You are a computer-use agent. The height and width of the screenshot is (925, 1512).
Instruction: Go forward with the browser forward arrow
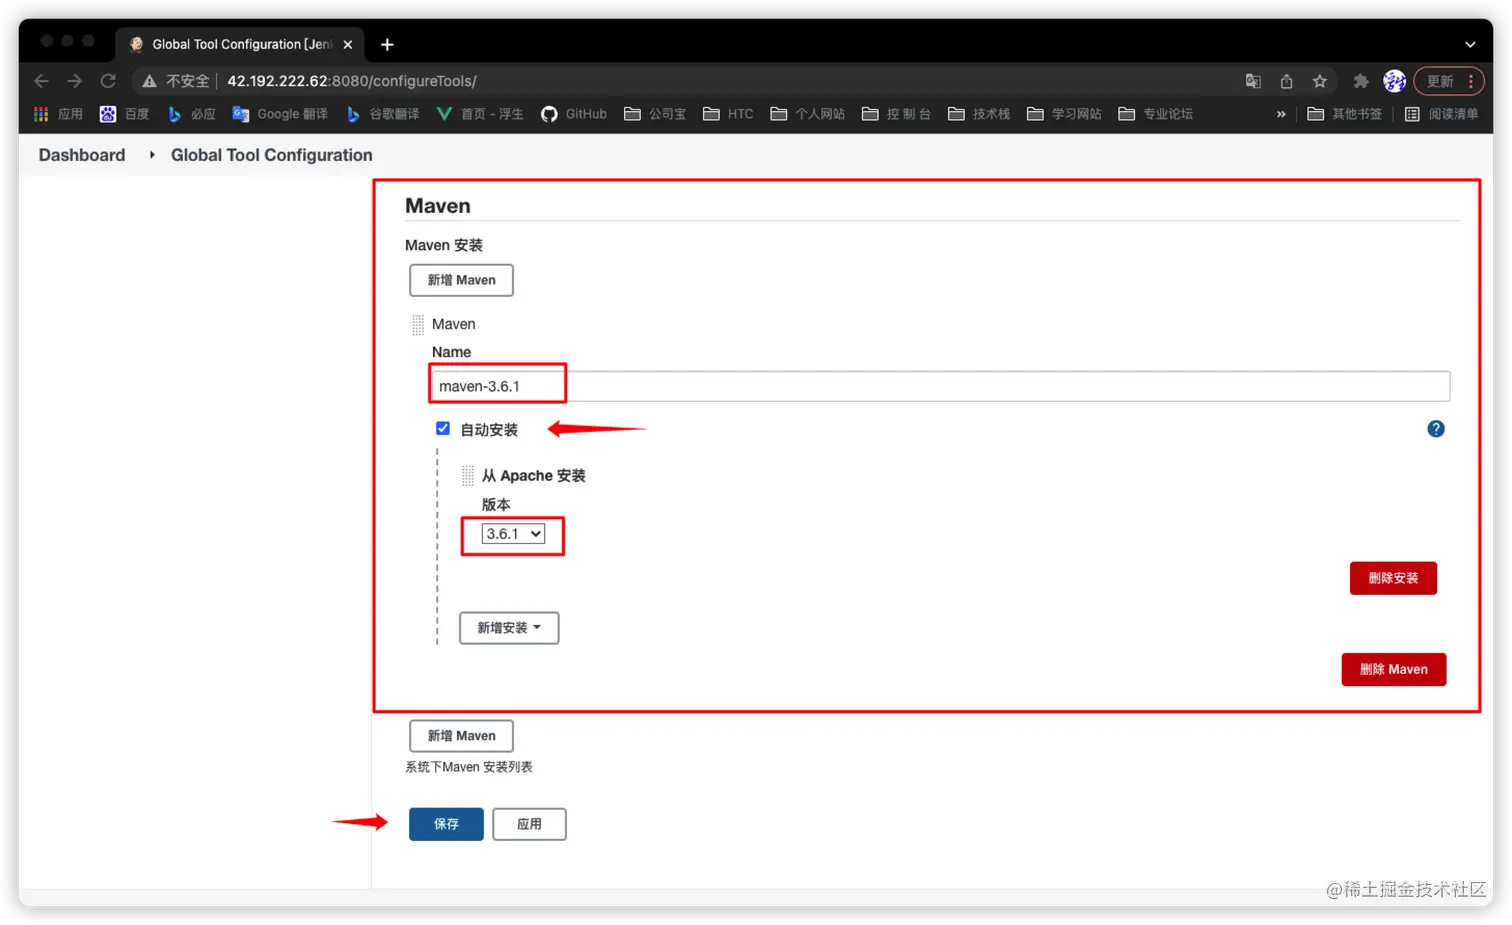(74, 81)
